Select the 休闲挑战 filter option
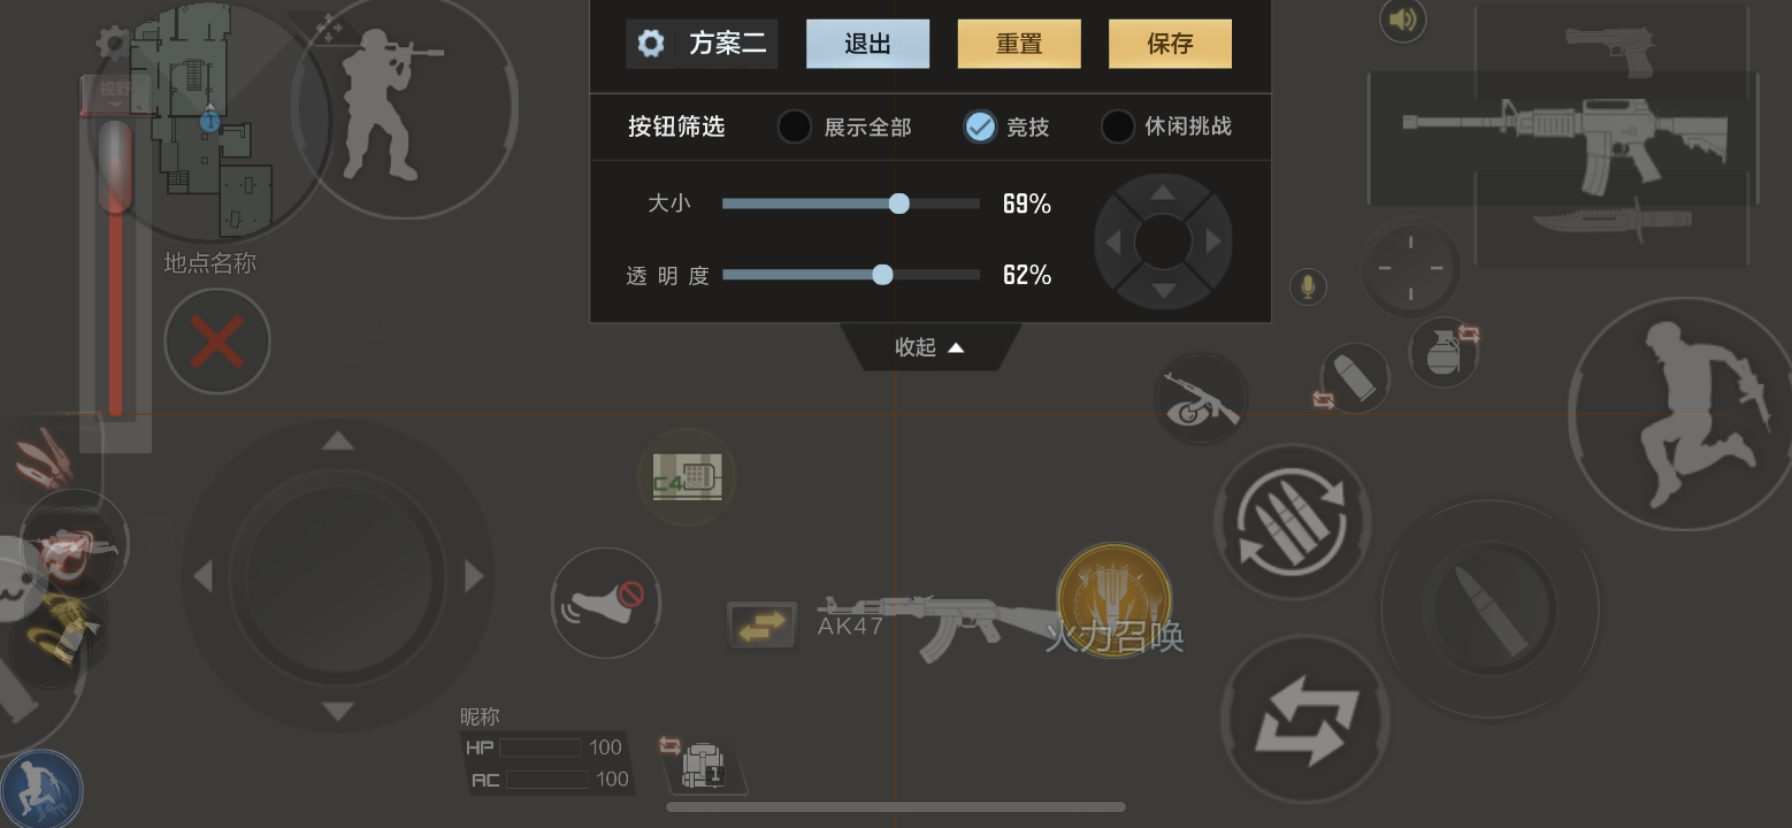Image resolution: width=1792 pixels, height=828 pixels. (x=1166, y=127)
